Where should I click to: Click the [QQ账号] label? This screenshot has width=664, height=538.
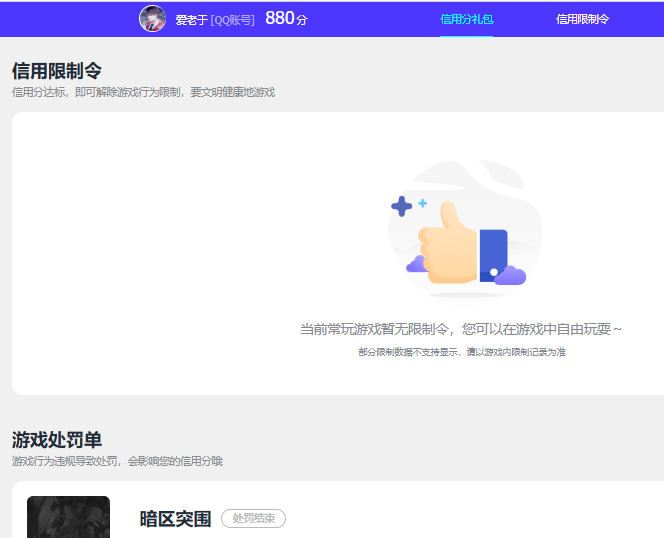[232, 20]
